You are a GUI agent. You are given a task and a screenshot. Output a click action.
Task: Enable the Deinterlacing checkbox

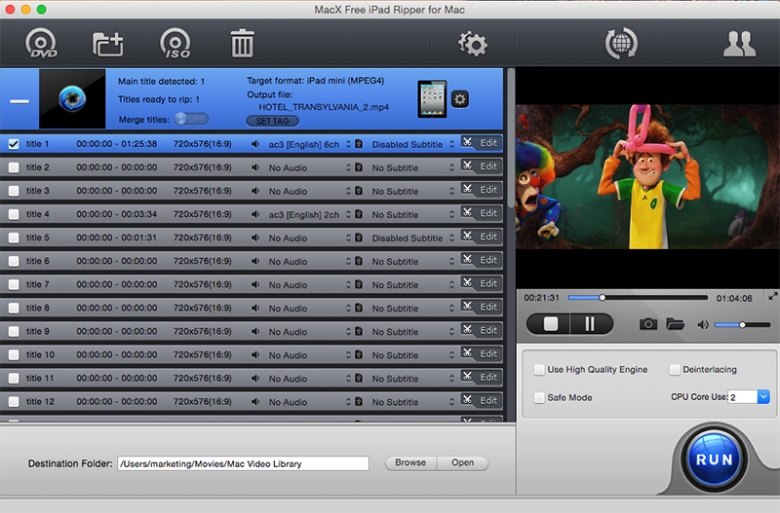(x=675, y=370)
